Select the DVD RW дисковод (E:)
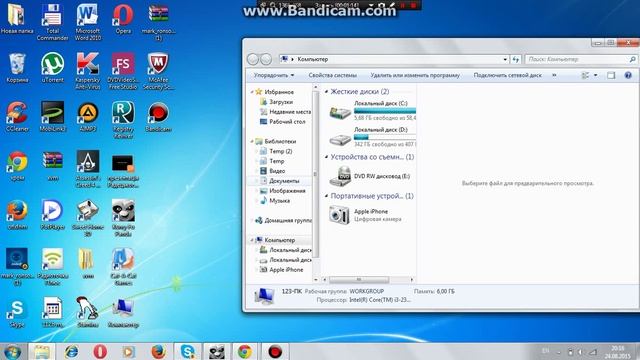The image size is (640, 360). point(369,176)
